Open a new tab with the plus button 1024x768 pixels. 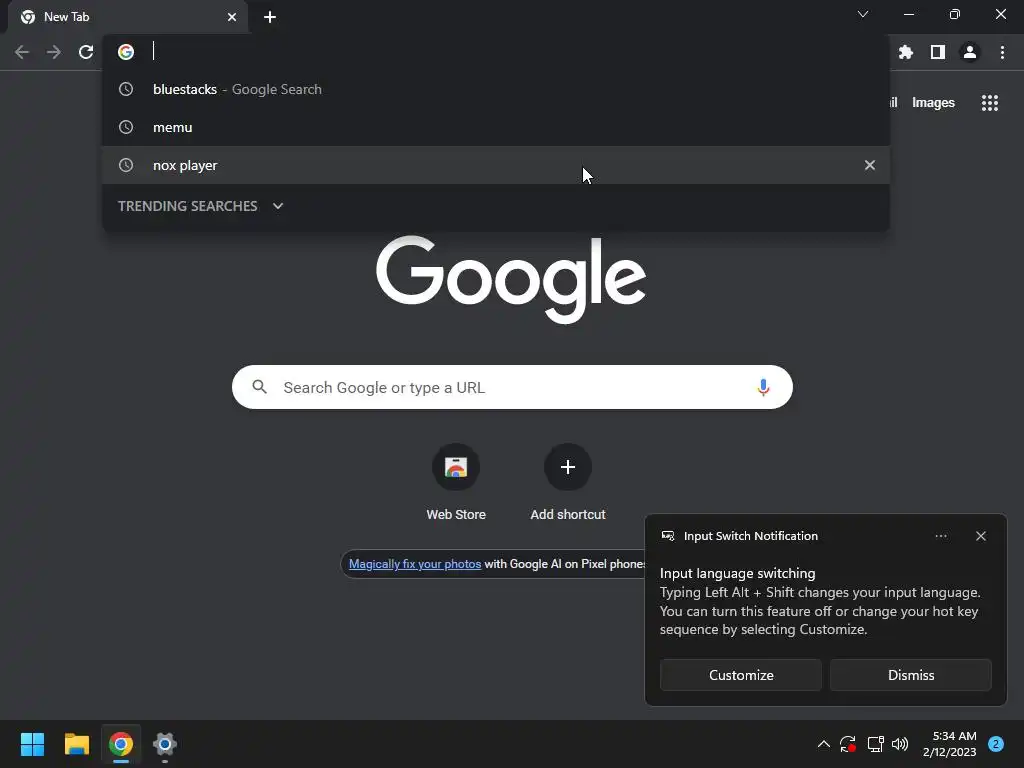coord(270,17)
